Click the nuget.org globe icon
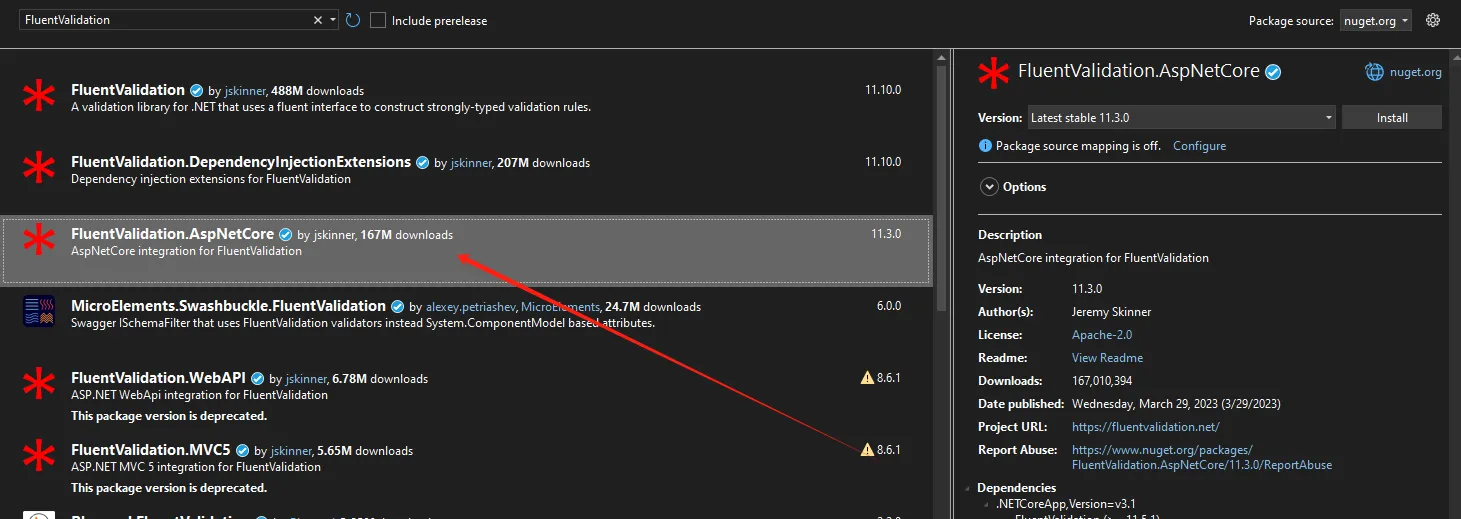The width and height of the screenshot is (1461, 519). point(1375,72)
